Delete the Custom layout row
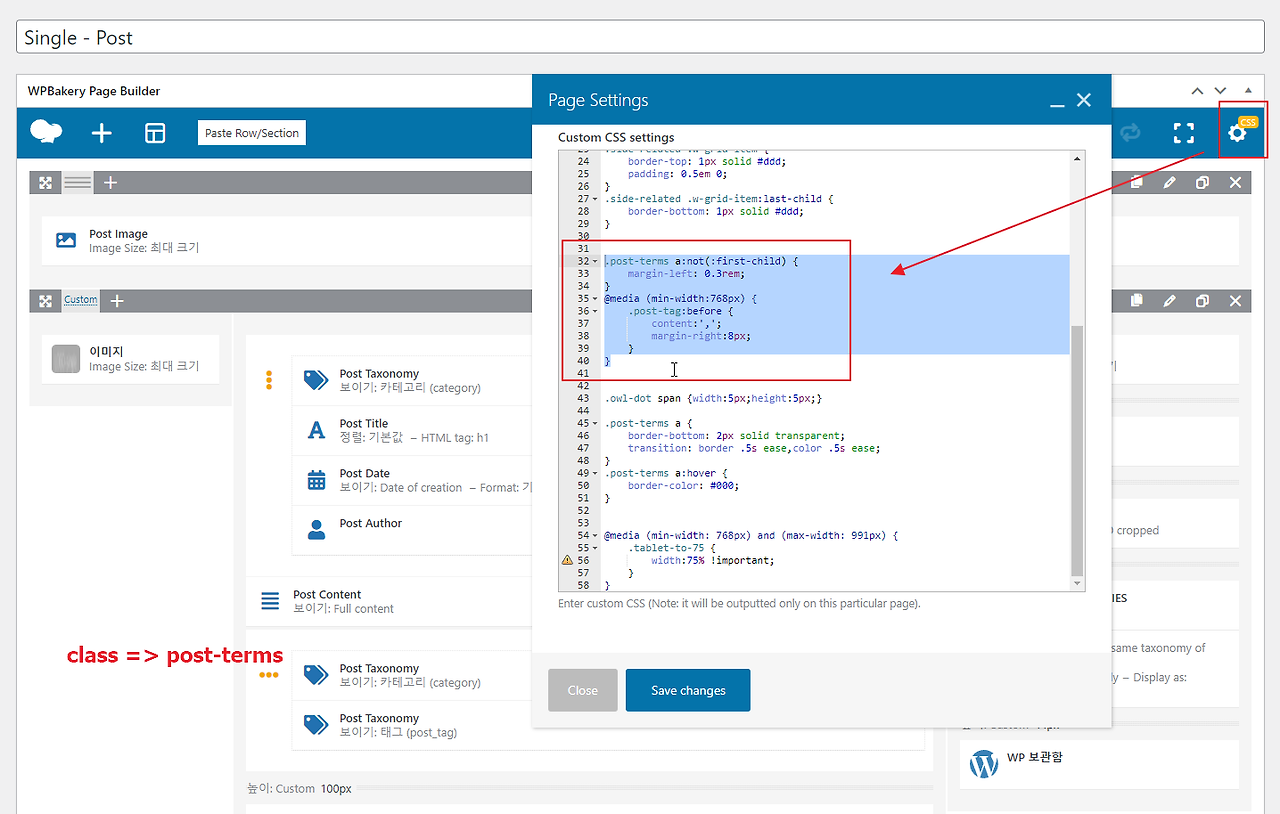The width and height of the screenshot is (1280, 814). click(x=1236, y=301)
